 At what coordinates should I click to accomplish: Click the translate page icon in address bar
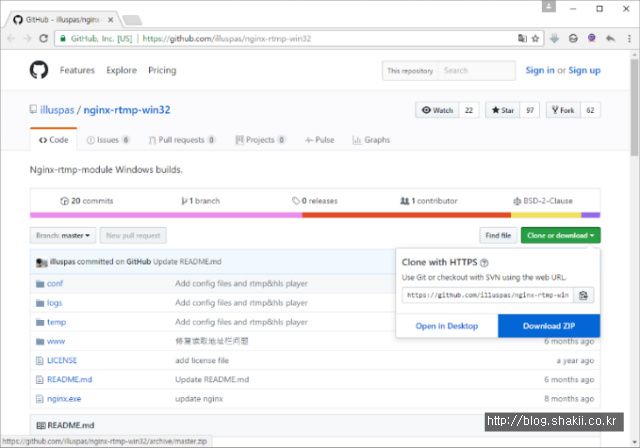point(522,38)
